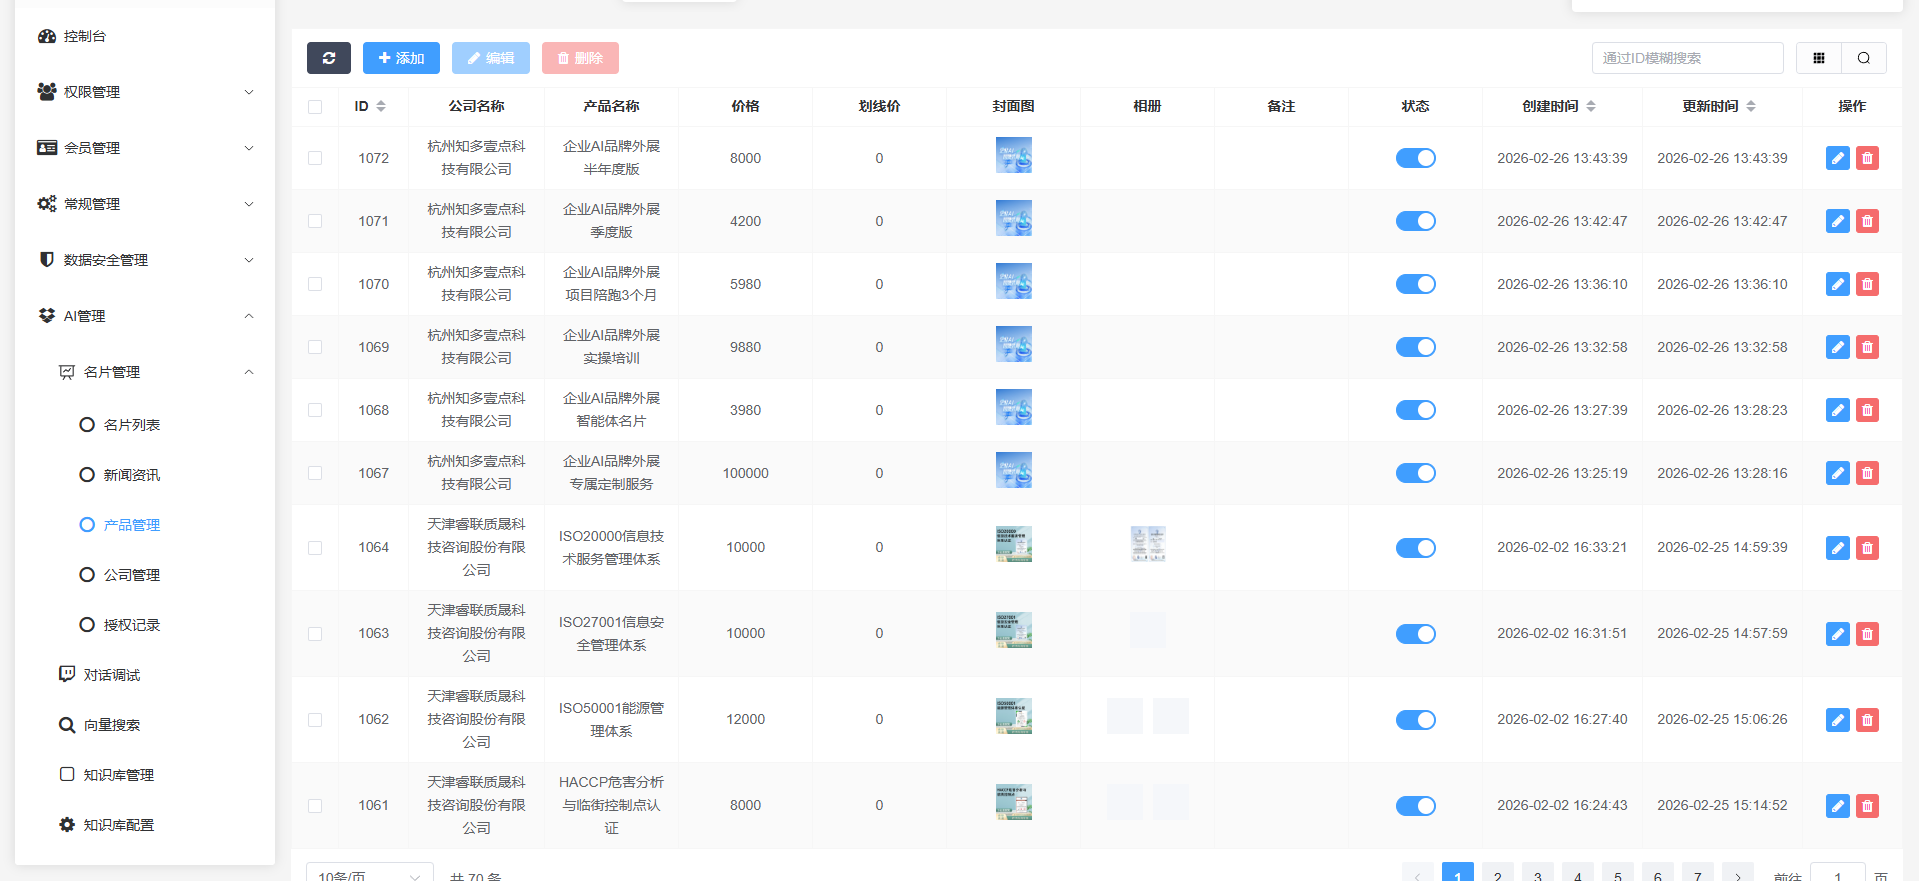Screen dimensions: 1919x881
Task: Go to 公司管理 menu item
Action: click(x=131, y=575)
